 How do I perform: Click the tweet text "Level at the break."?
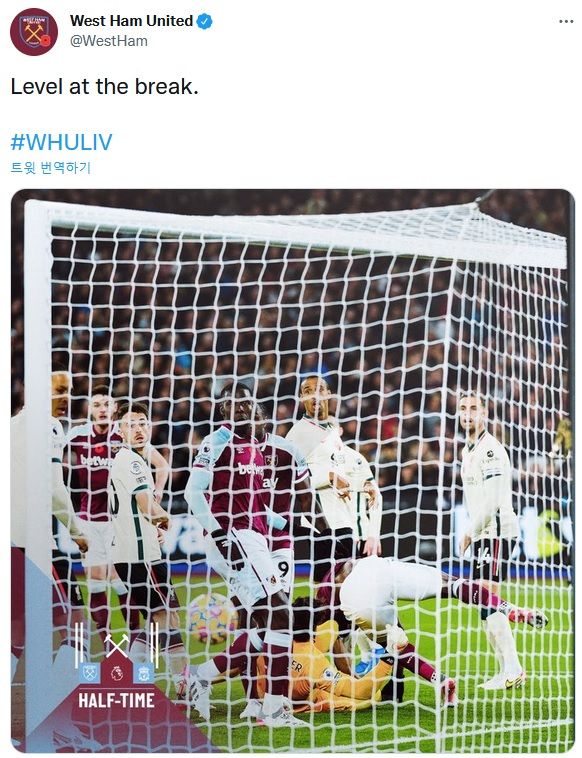click(x=104, y=87)
